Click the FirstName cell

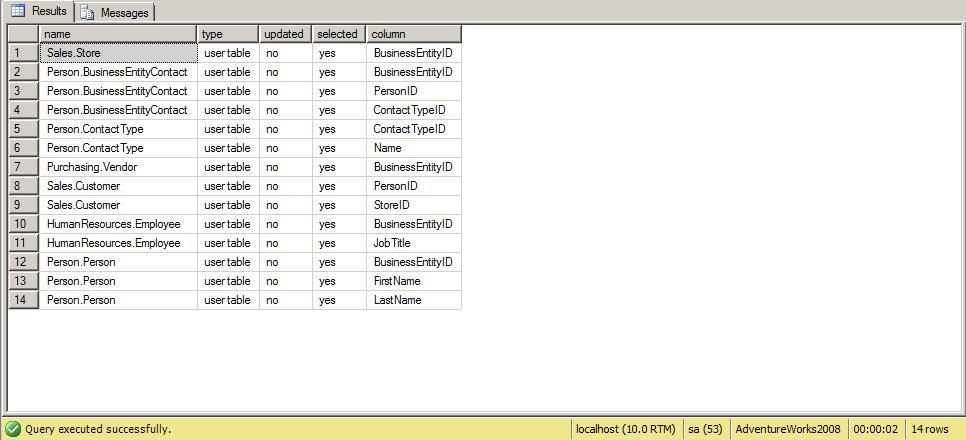click(413, 281)
